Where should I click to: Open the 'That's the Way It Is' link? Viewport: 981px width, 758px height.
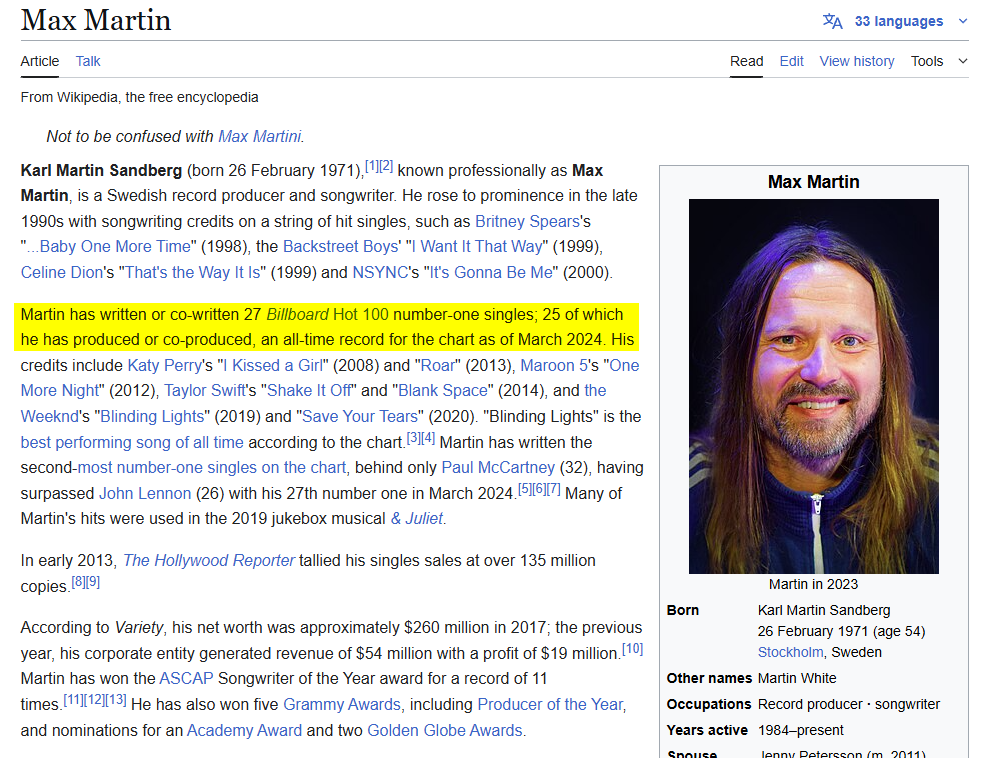pyautogui.click(x=193, y=273)
